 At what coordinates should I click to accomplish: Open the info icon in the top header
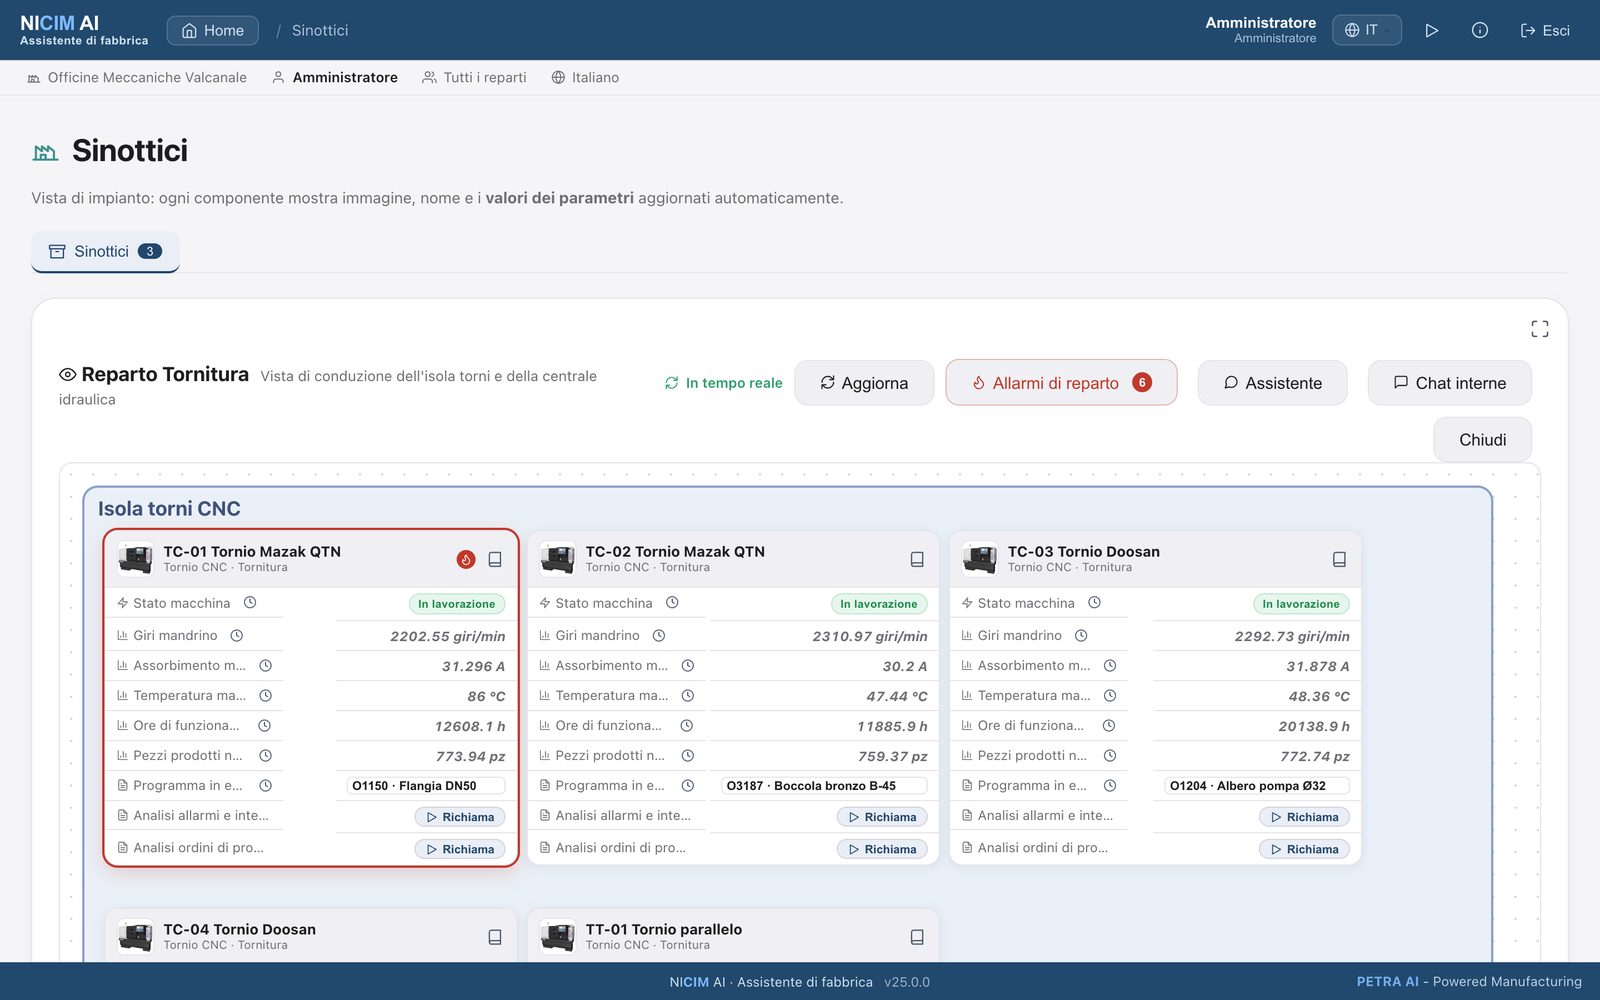tap(1480, 30)
